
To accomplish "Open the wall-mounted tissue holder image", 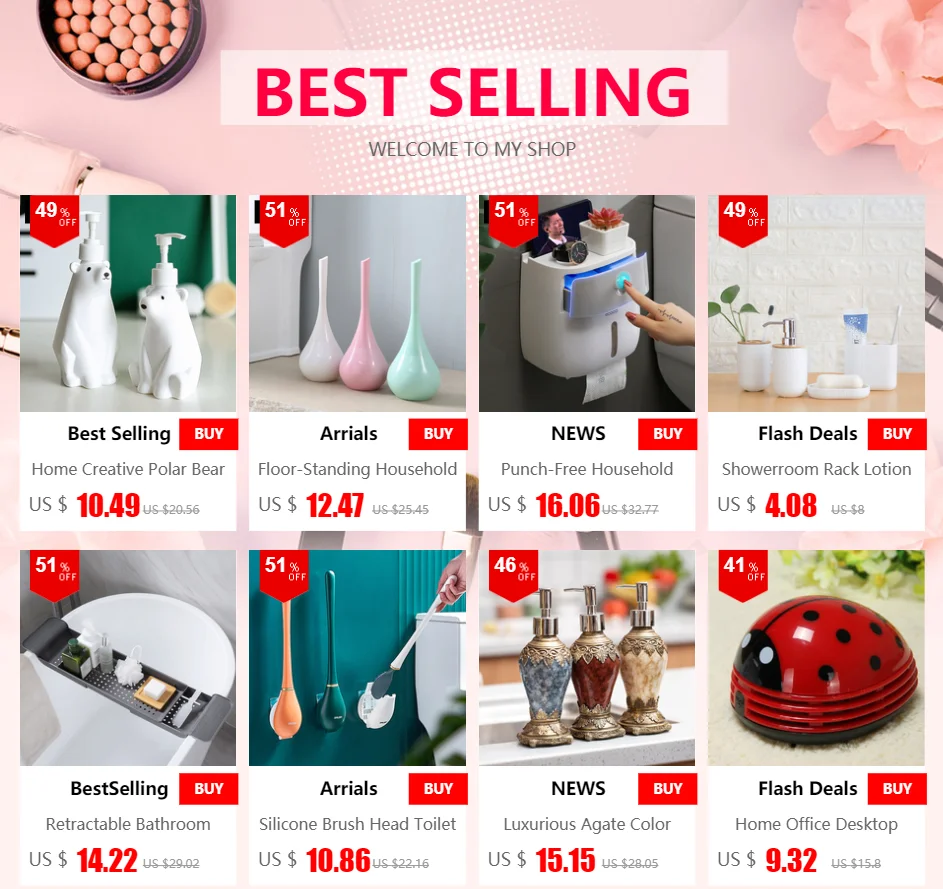I will click(x=587, y=303).
